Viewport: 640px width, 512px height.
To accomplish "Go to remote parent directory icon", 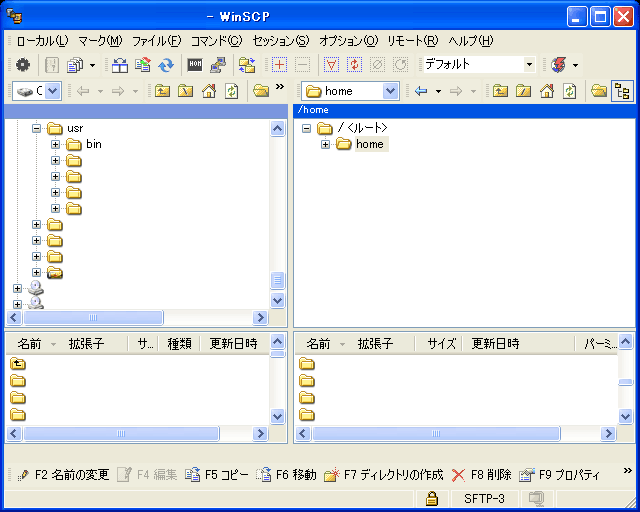I will [x=500, y=91].
